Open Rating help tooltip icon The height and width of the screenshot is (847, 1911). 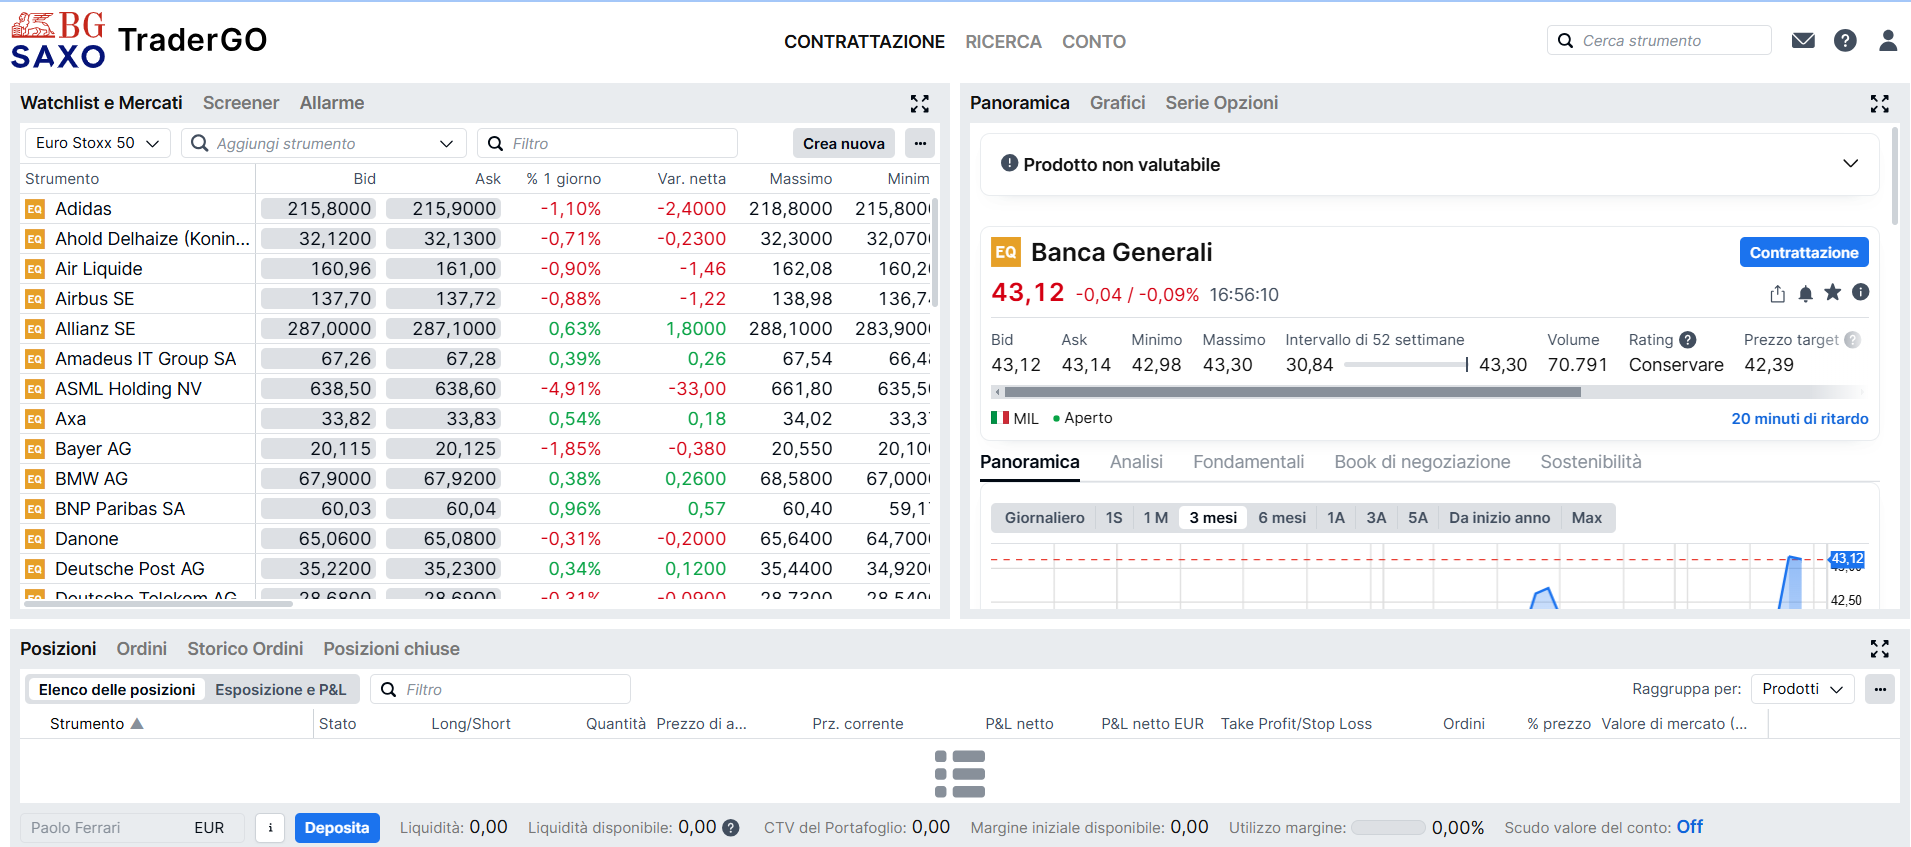point(1688,340)
